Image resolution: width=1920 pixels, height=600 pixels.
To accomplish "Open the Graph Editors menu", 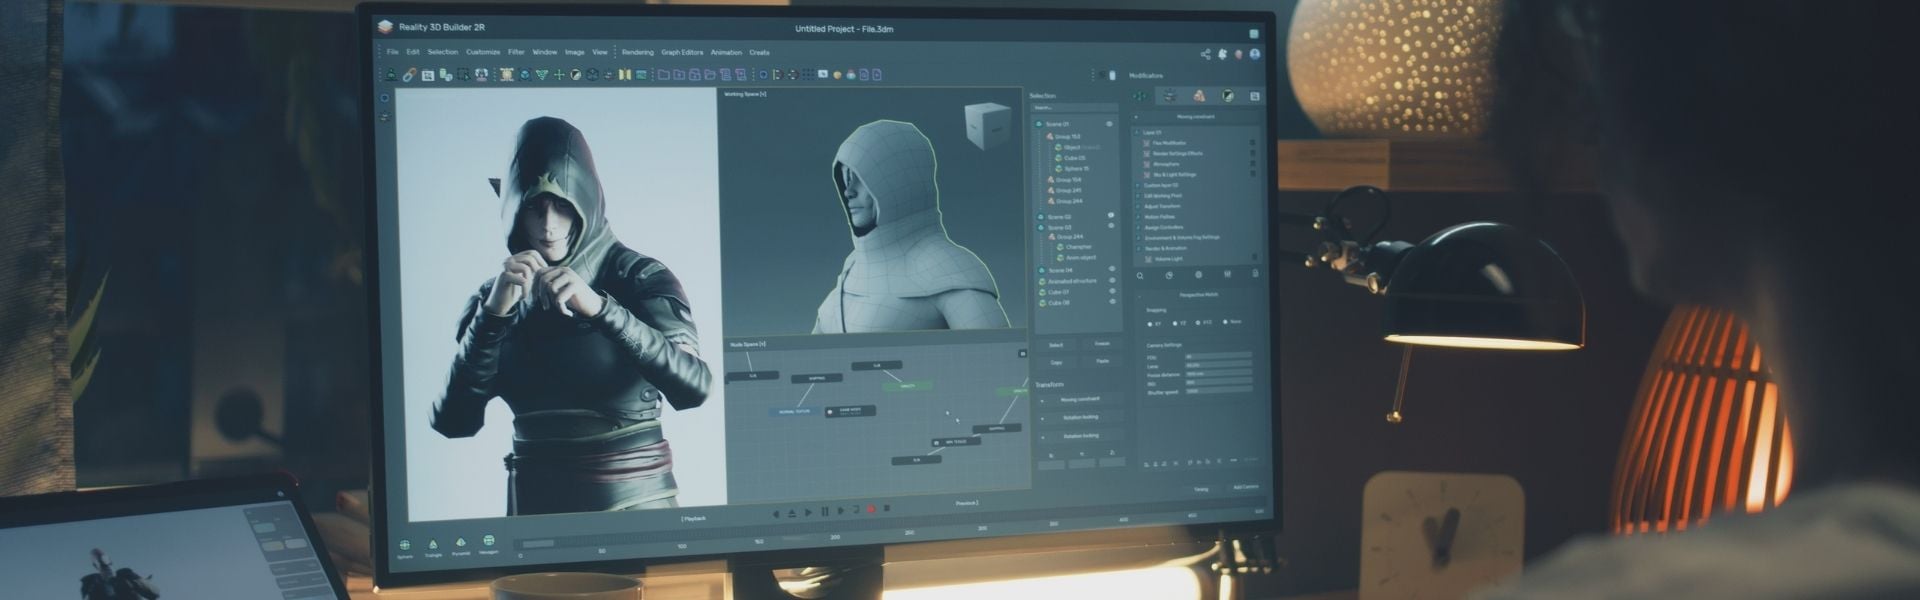I will click(x=682, y=53).
